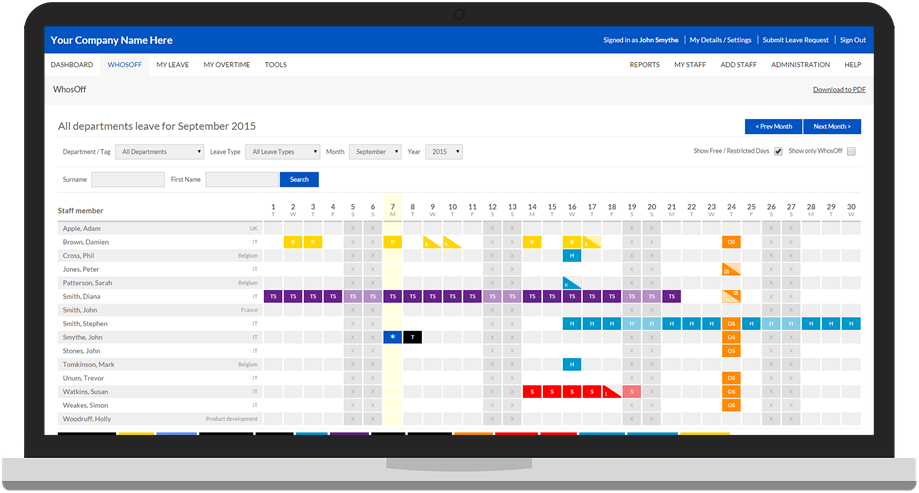
Task: Select Smith, Diana's purple TS cell on day 21
Action: point(672,297)
